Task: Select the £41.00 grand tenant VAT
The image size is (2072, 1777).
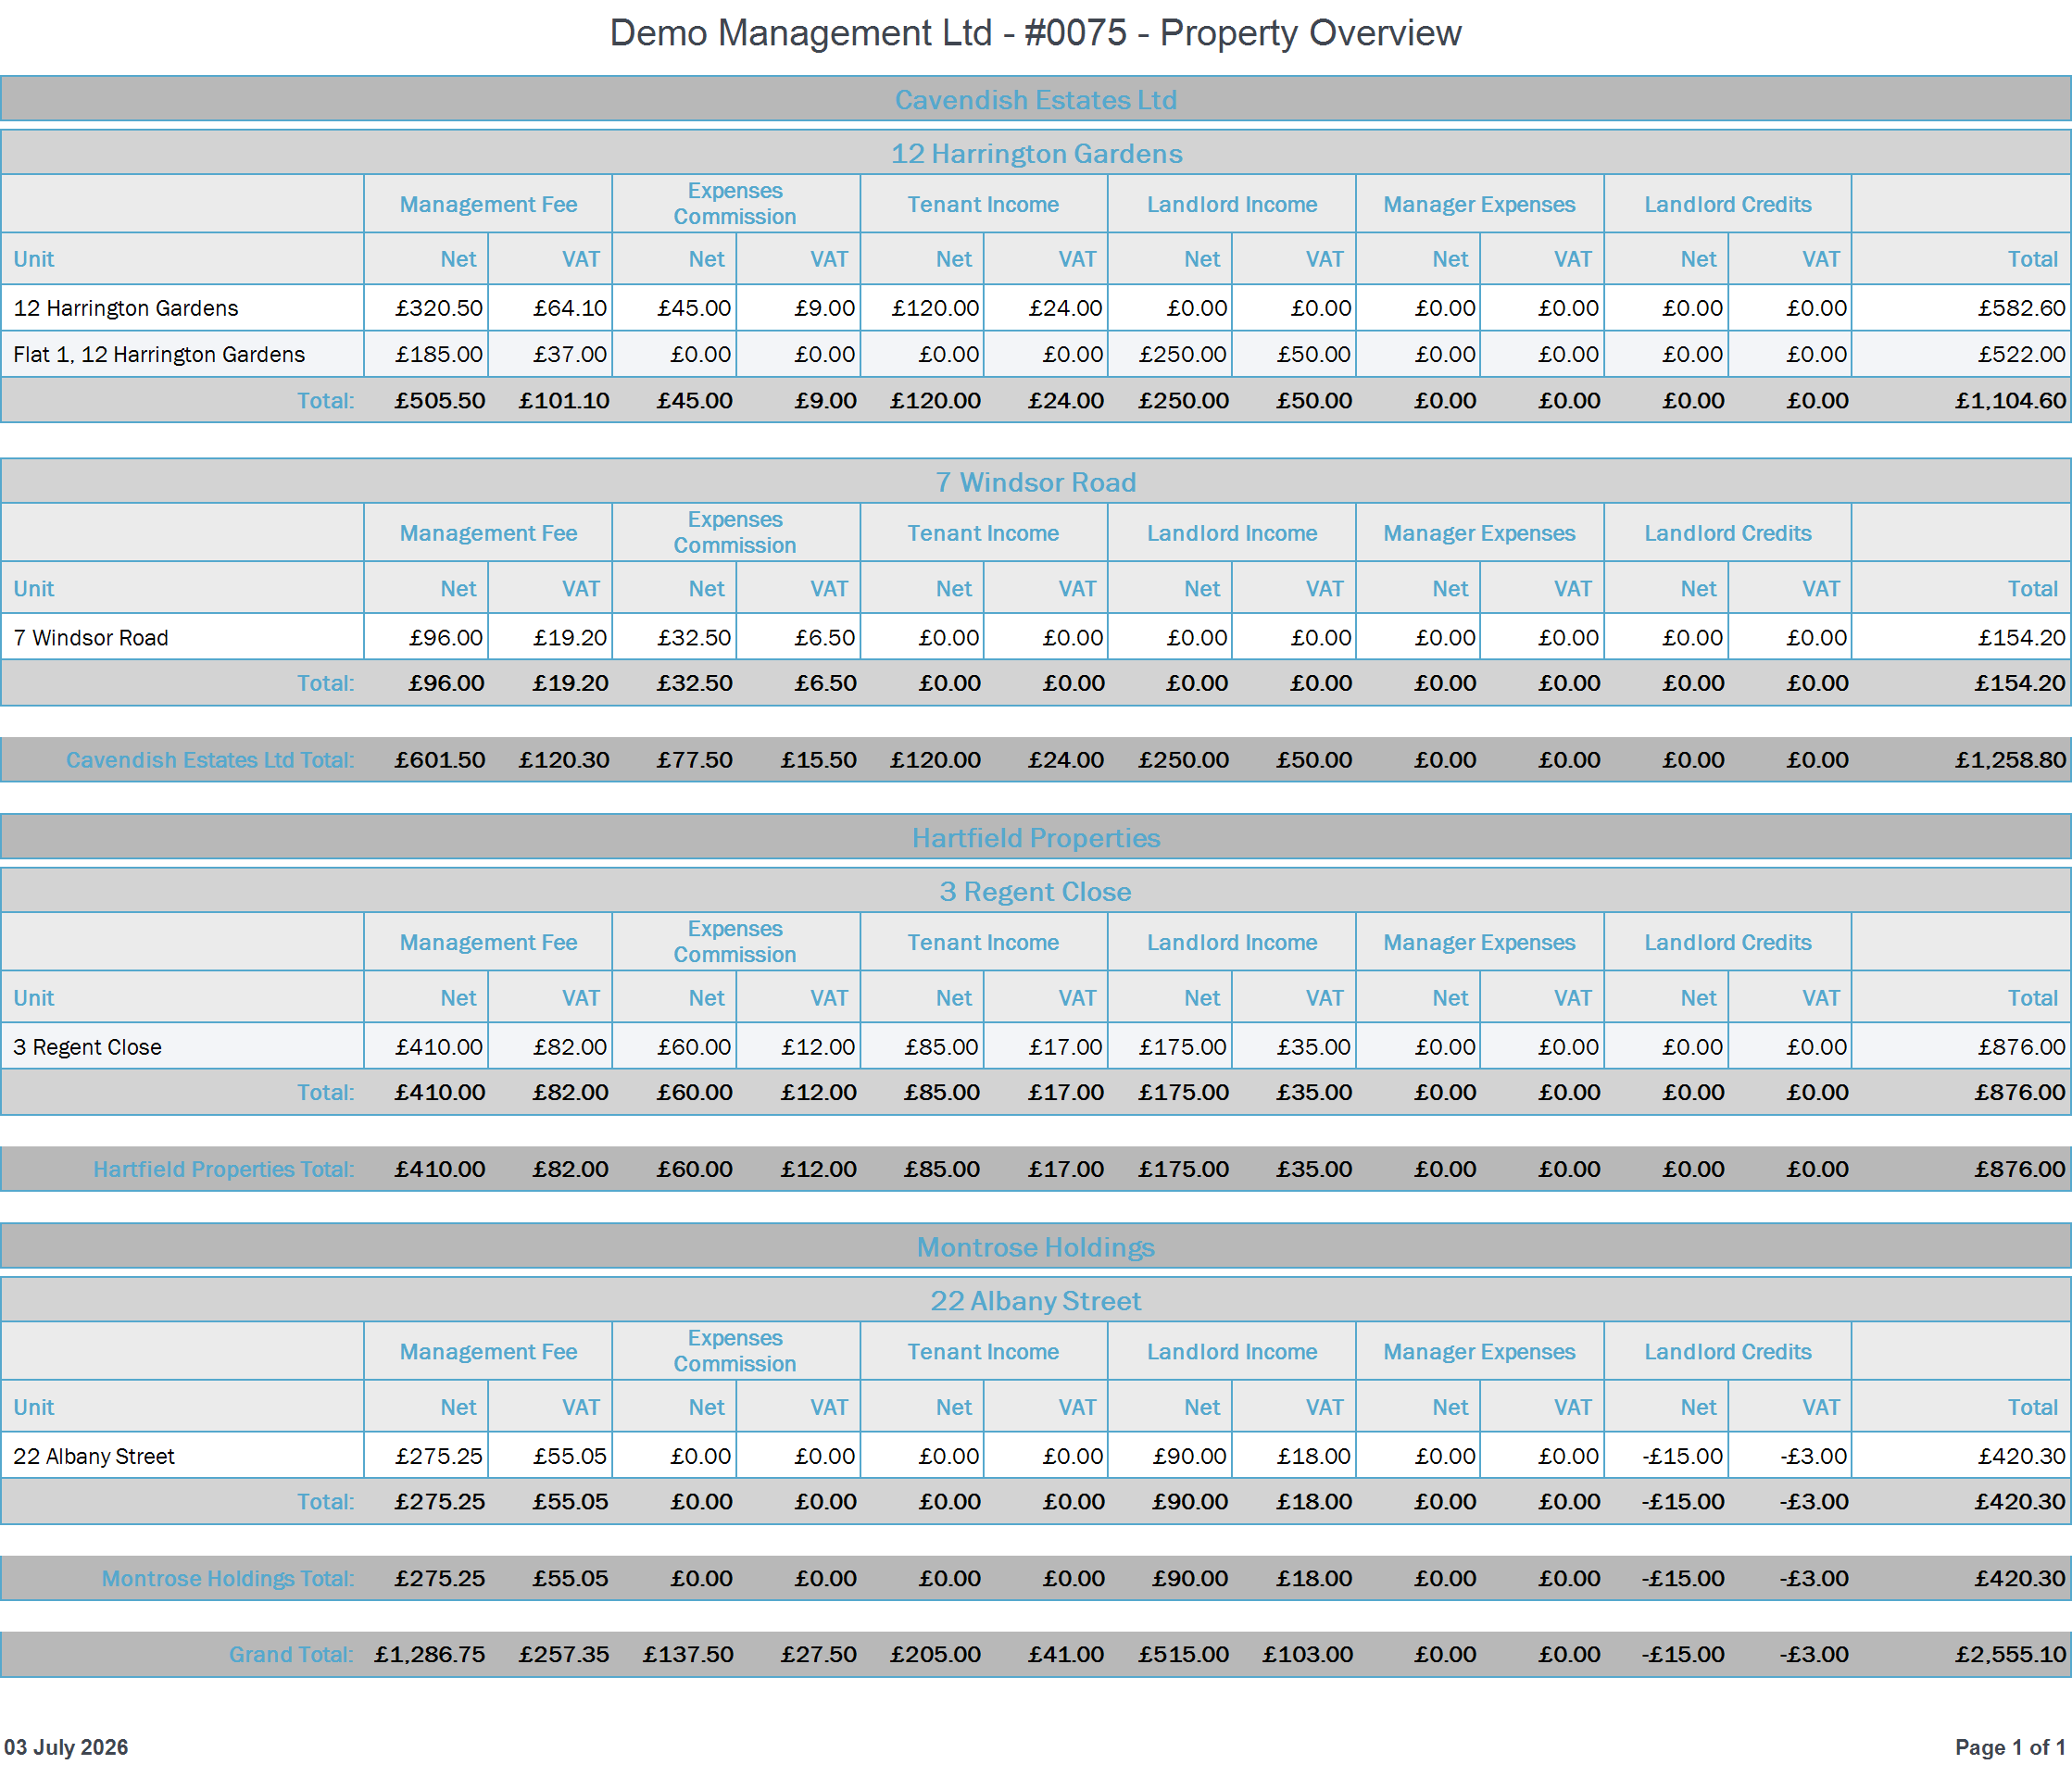Action: coord(1066,1654)
